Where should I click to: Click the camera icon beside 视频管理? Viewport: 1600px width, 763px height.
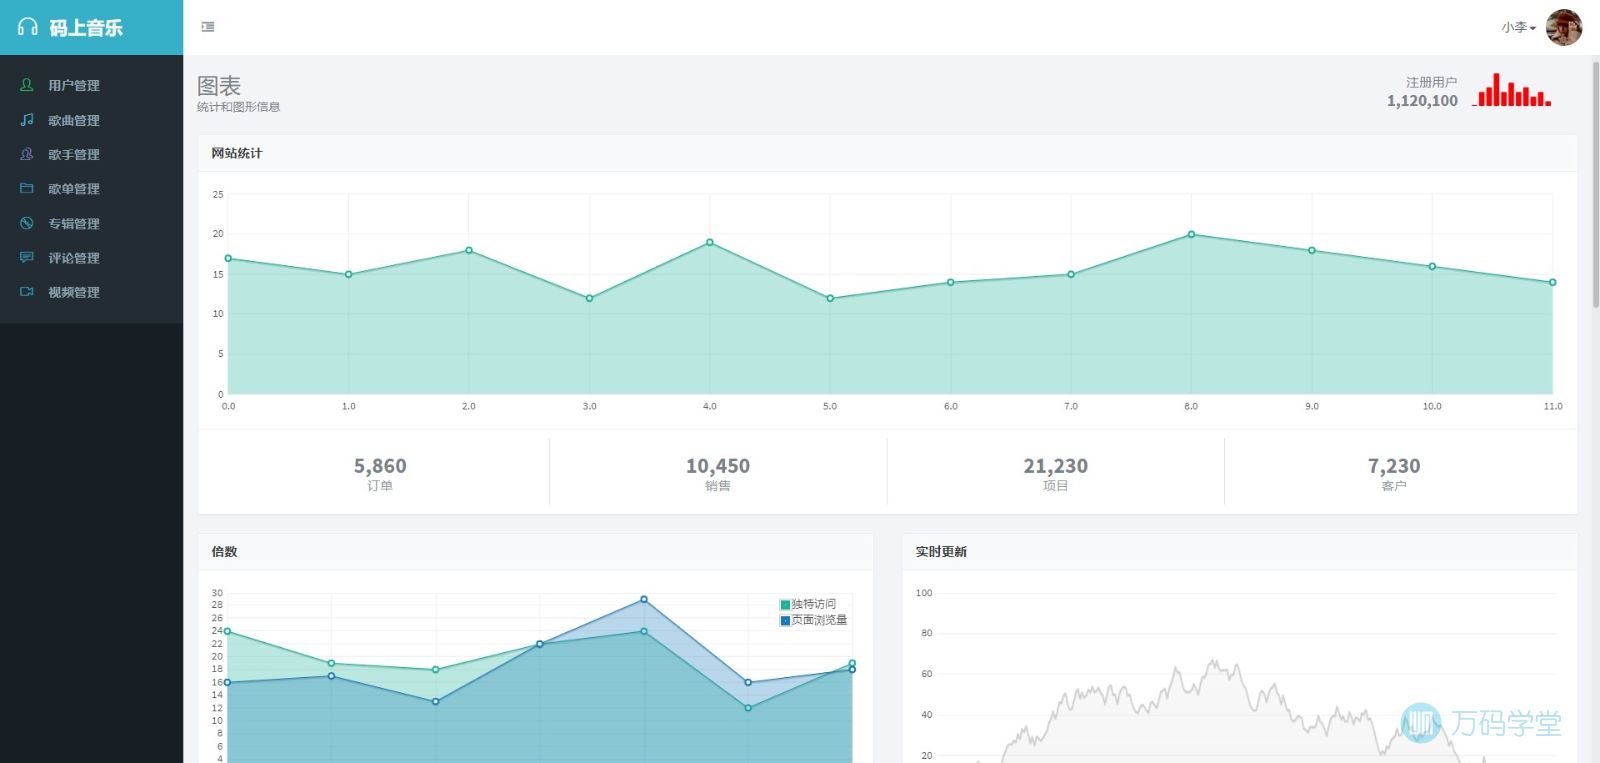pyautogui.click(x=27, y=292)
